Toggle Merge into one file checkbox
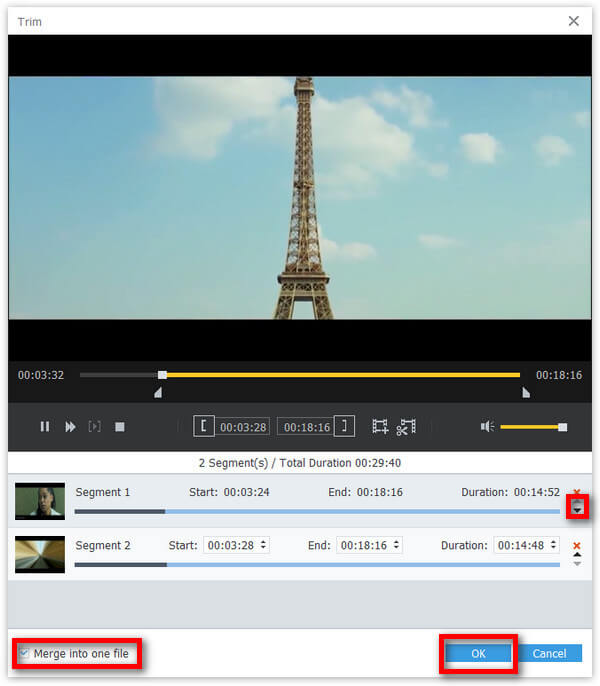The image size is (600, 686). (x=23, y=654)
